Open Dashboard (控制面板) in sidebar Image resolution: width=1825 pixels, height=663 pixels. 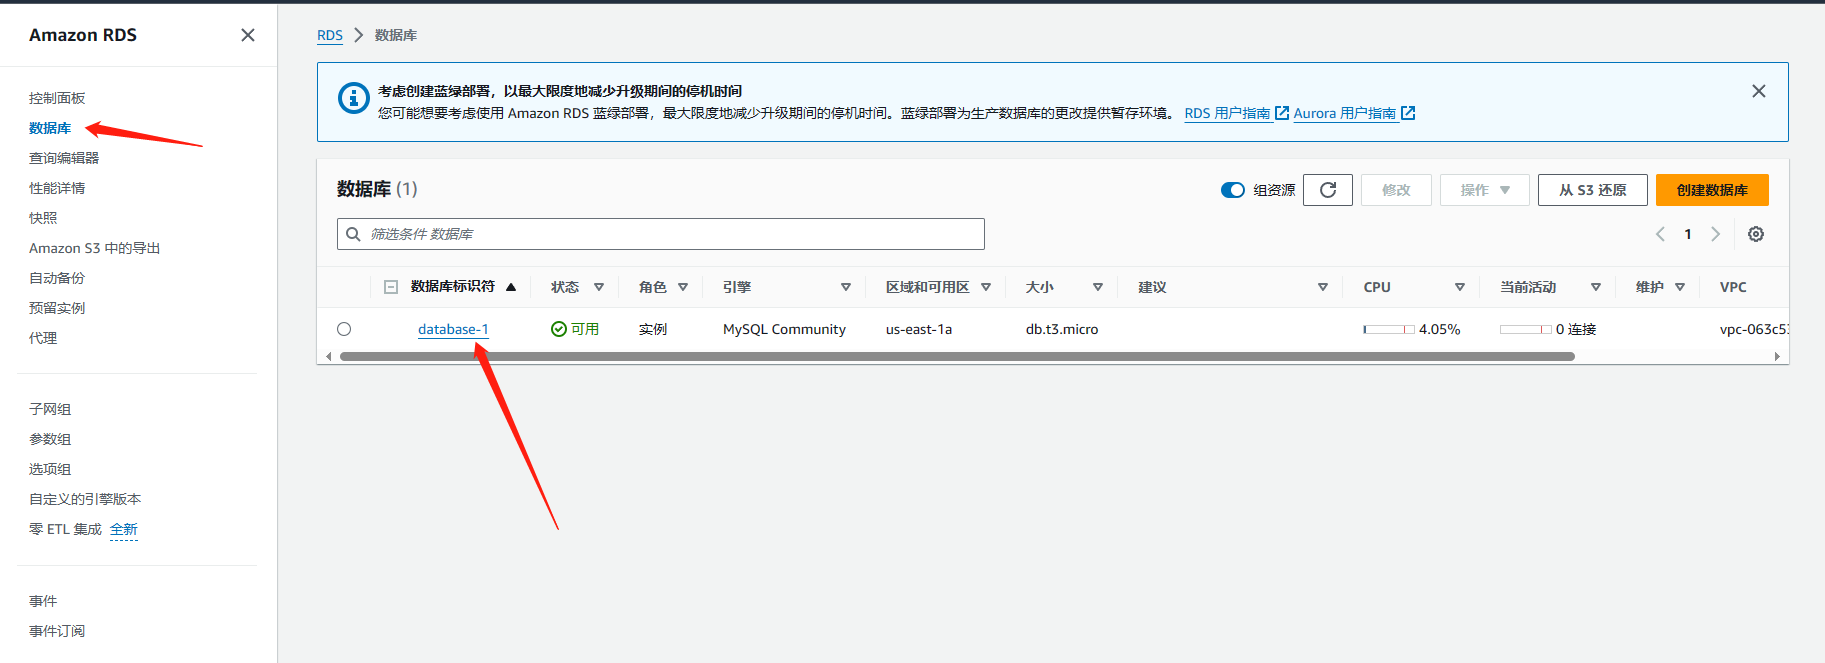coord(57,98)
